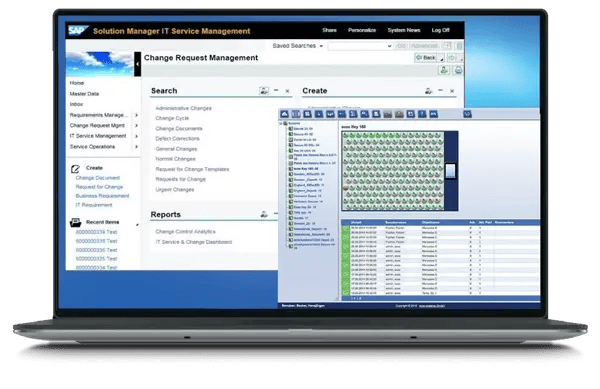
Task: Expand Requirements Manage... submenu arrow
Action: [136, 115]
